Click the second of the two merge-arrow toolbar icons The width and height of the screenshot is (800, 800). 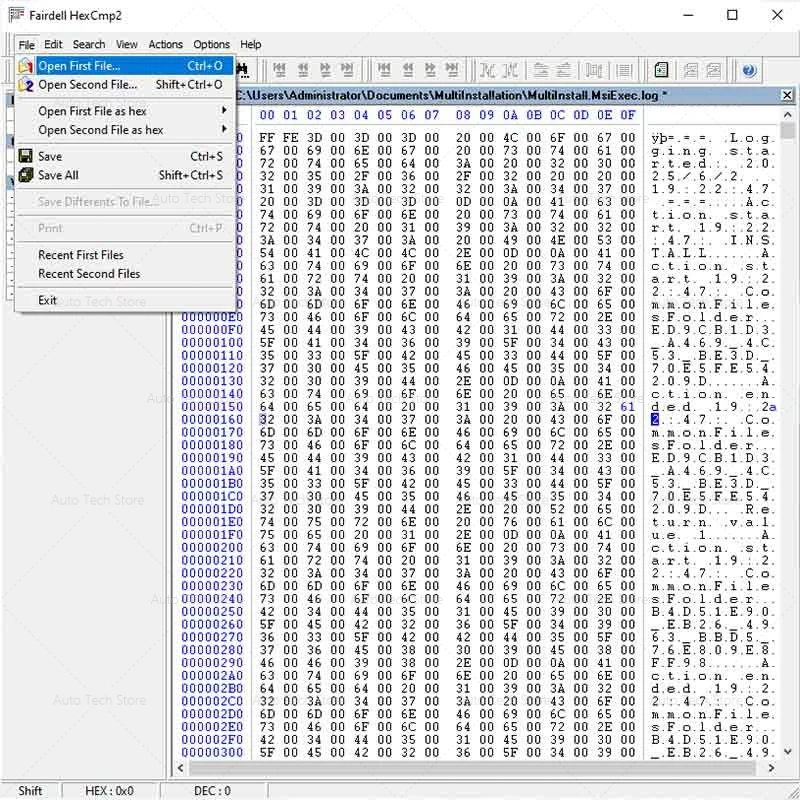click(x=511, y=70)
